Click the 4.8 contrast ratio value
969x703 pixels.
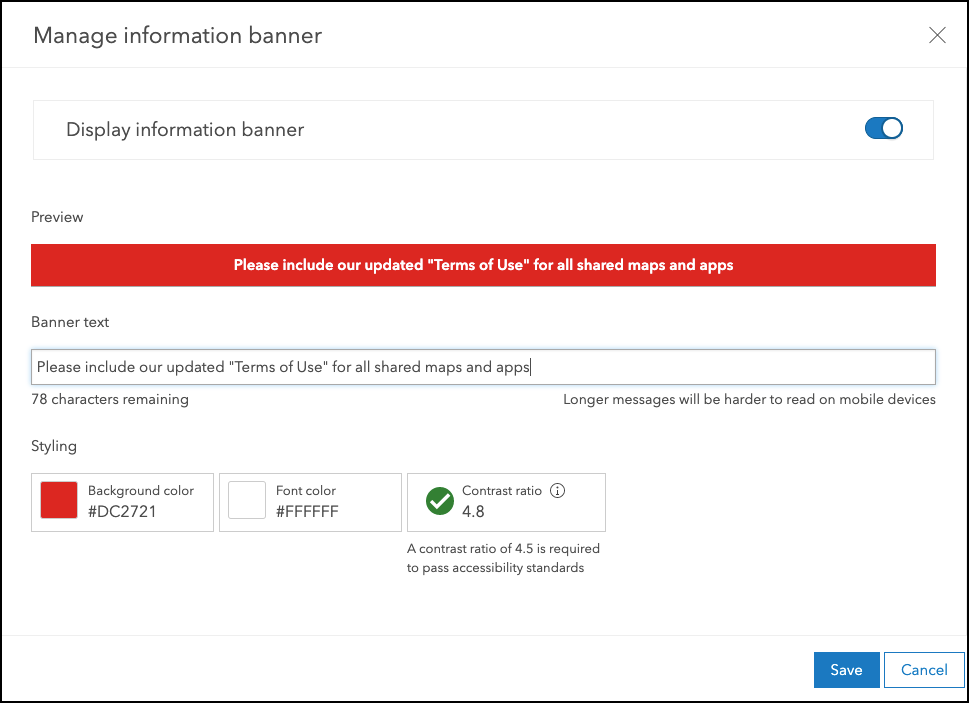(473, 511)
